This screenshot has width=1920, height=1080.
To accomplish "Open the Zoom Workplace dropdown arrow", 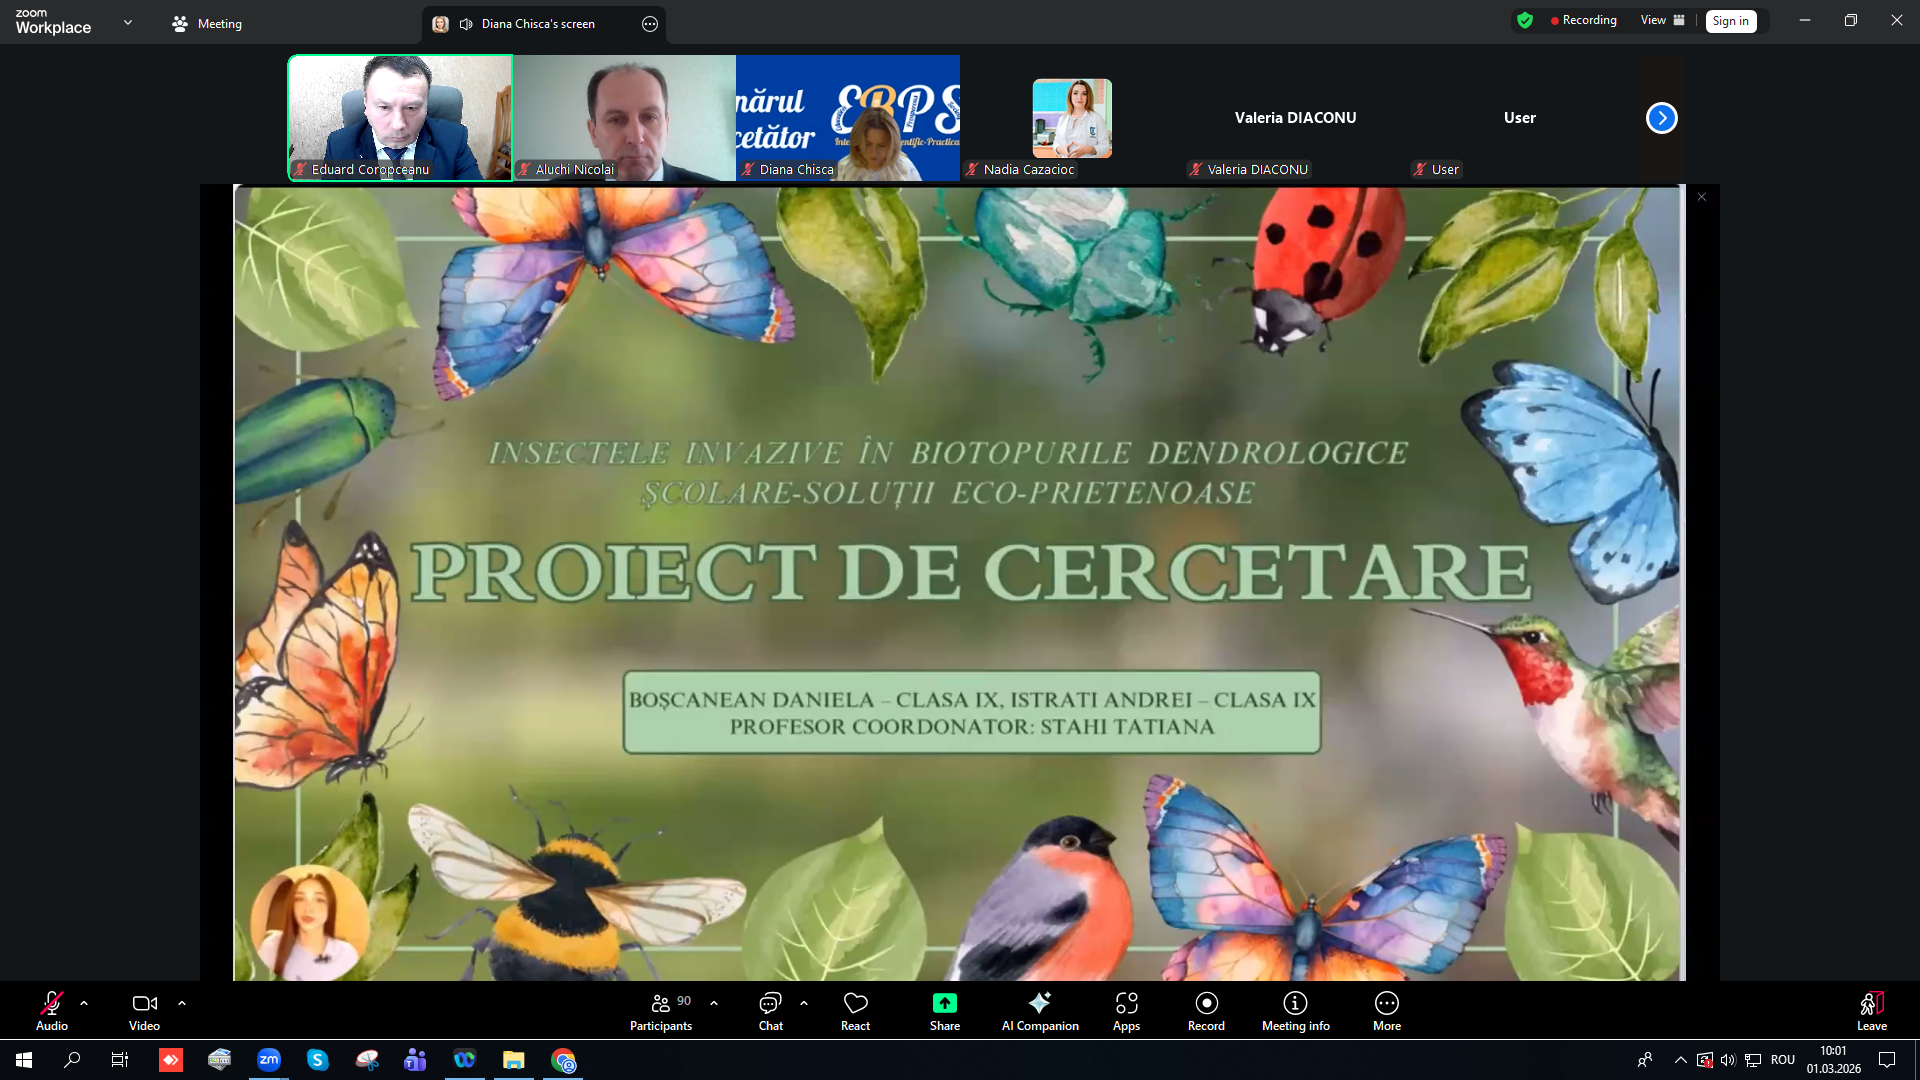I will tap(128, 23).
